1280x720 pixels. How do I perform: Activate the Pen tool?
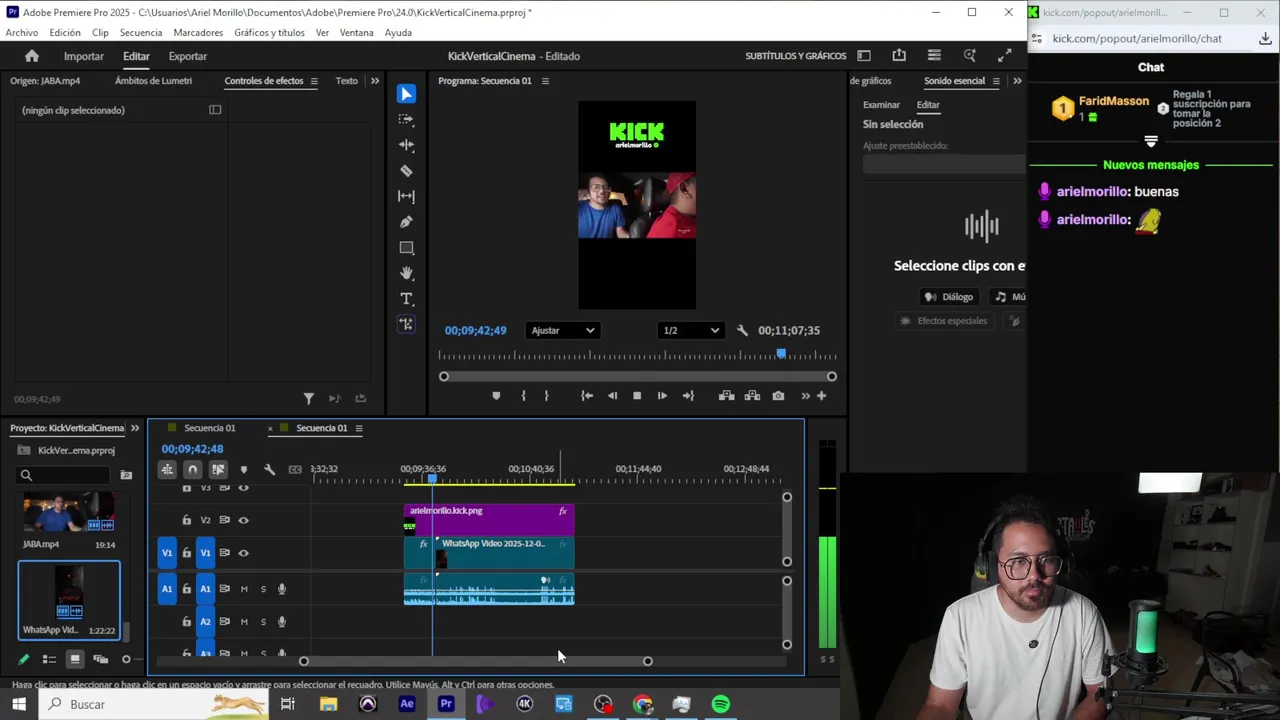tap(406, 222)
